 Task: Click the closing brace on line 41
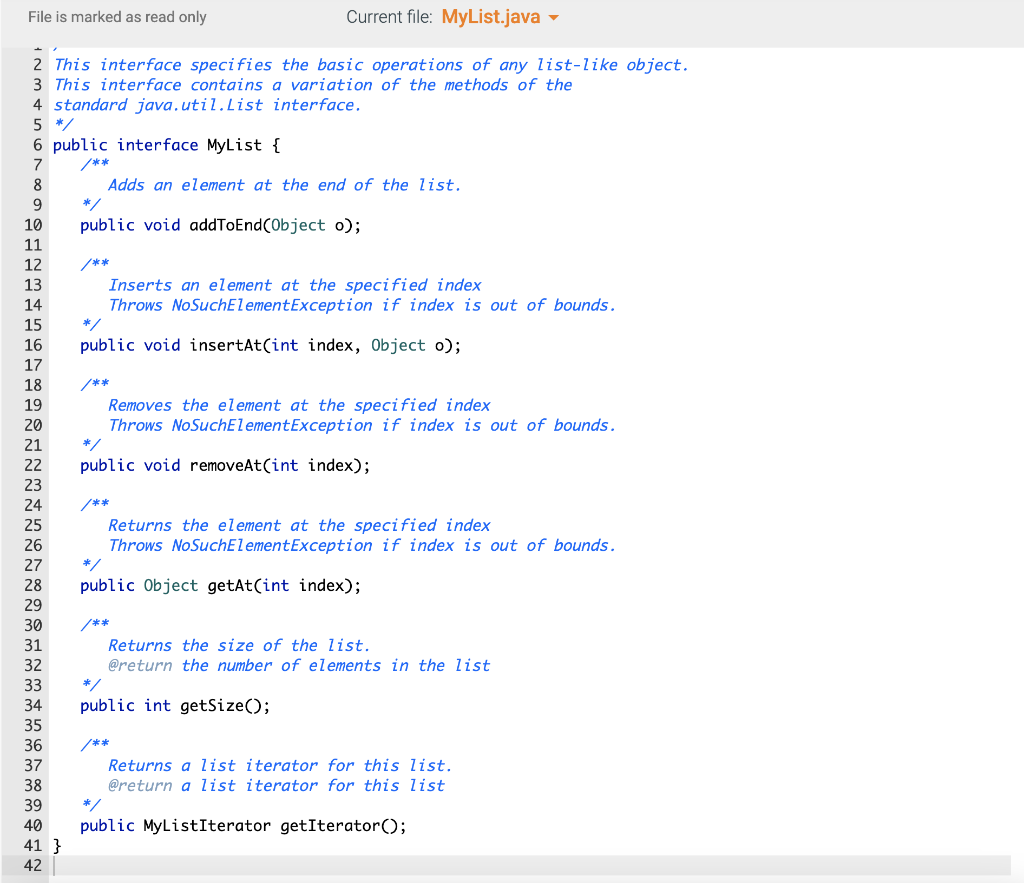coord(57,845)
